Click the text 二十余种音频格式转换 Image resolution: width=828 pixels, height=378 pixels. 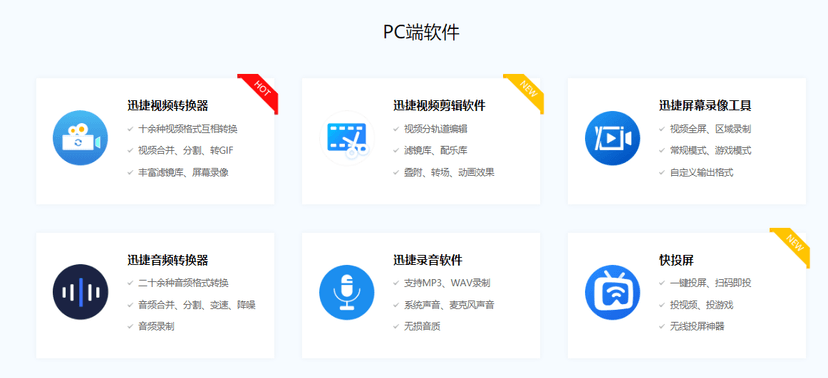click(x=183, y=283)
